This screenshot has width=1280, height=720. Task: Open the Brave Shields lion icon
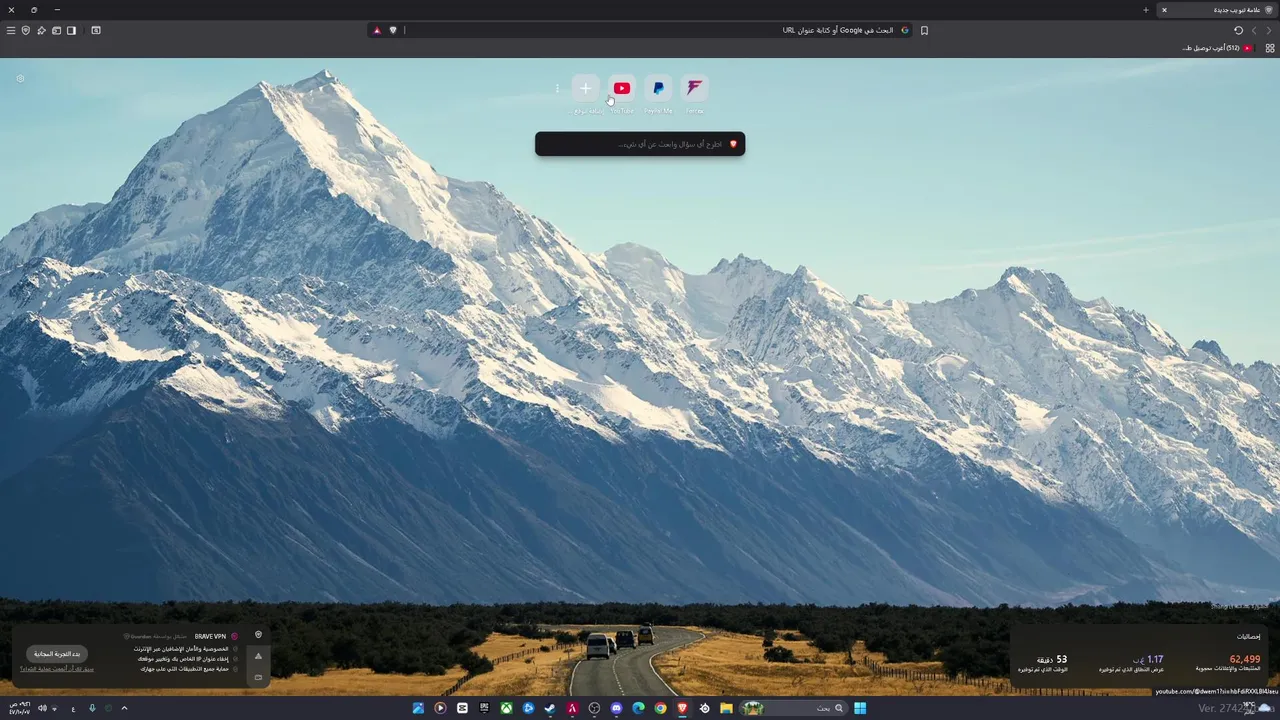click(x=393, y=30)
